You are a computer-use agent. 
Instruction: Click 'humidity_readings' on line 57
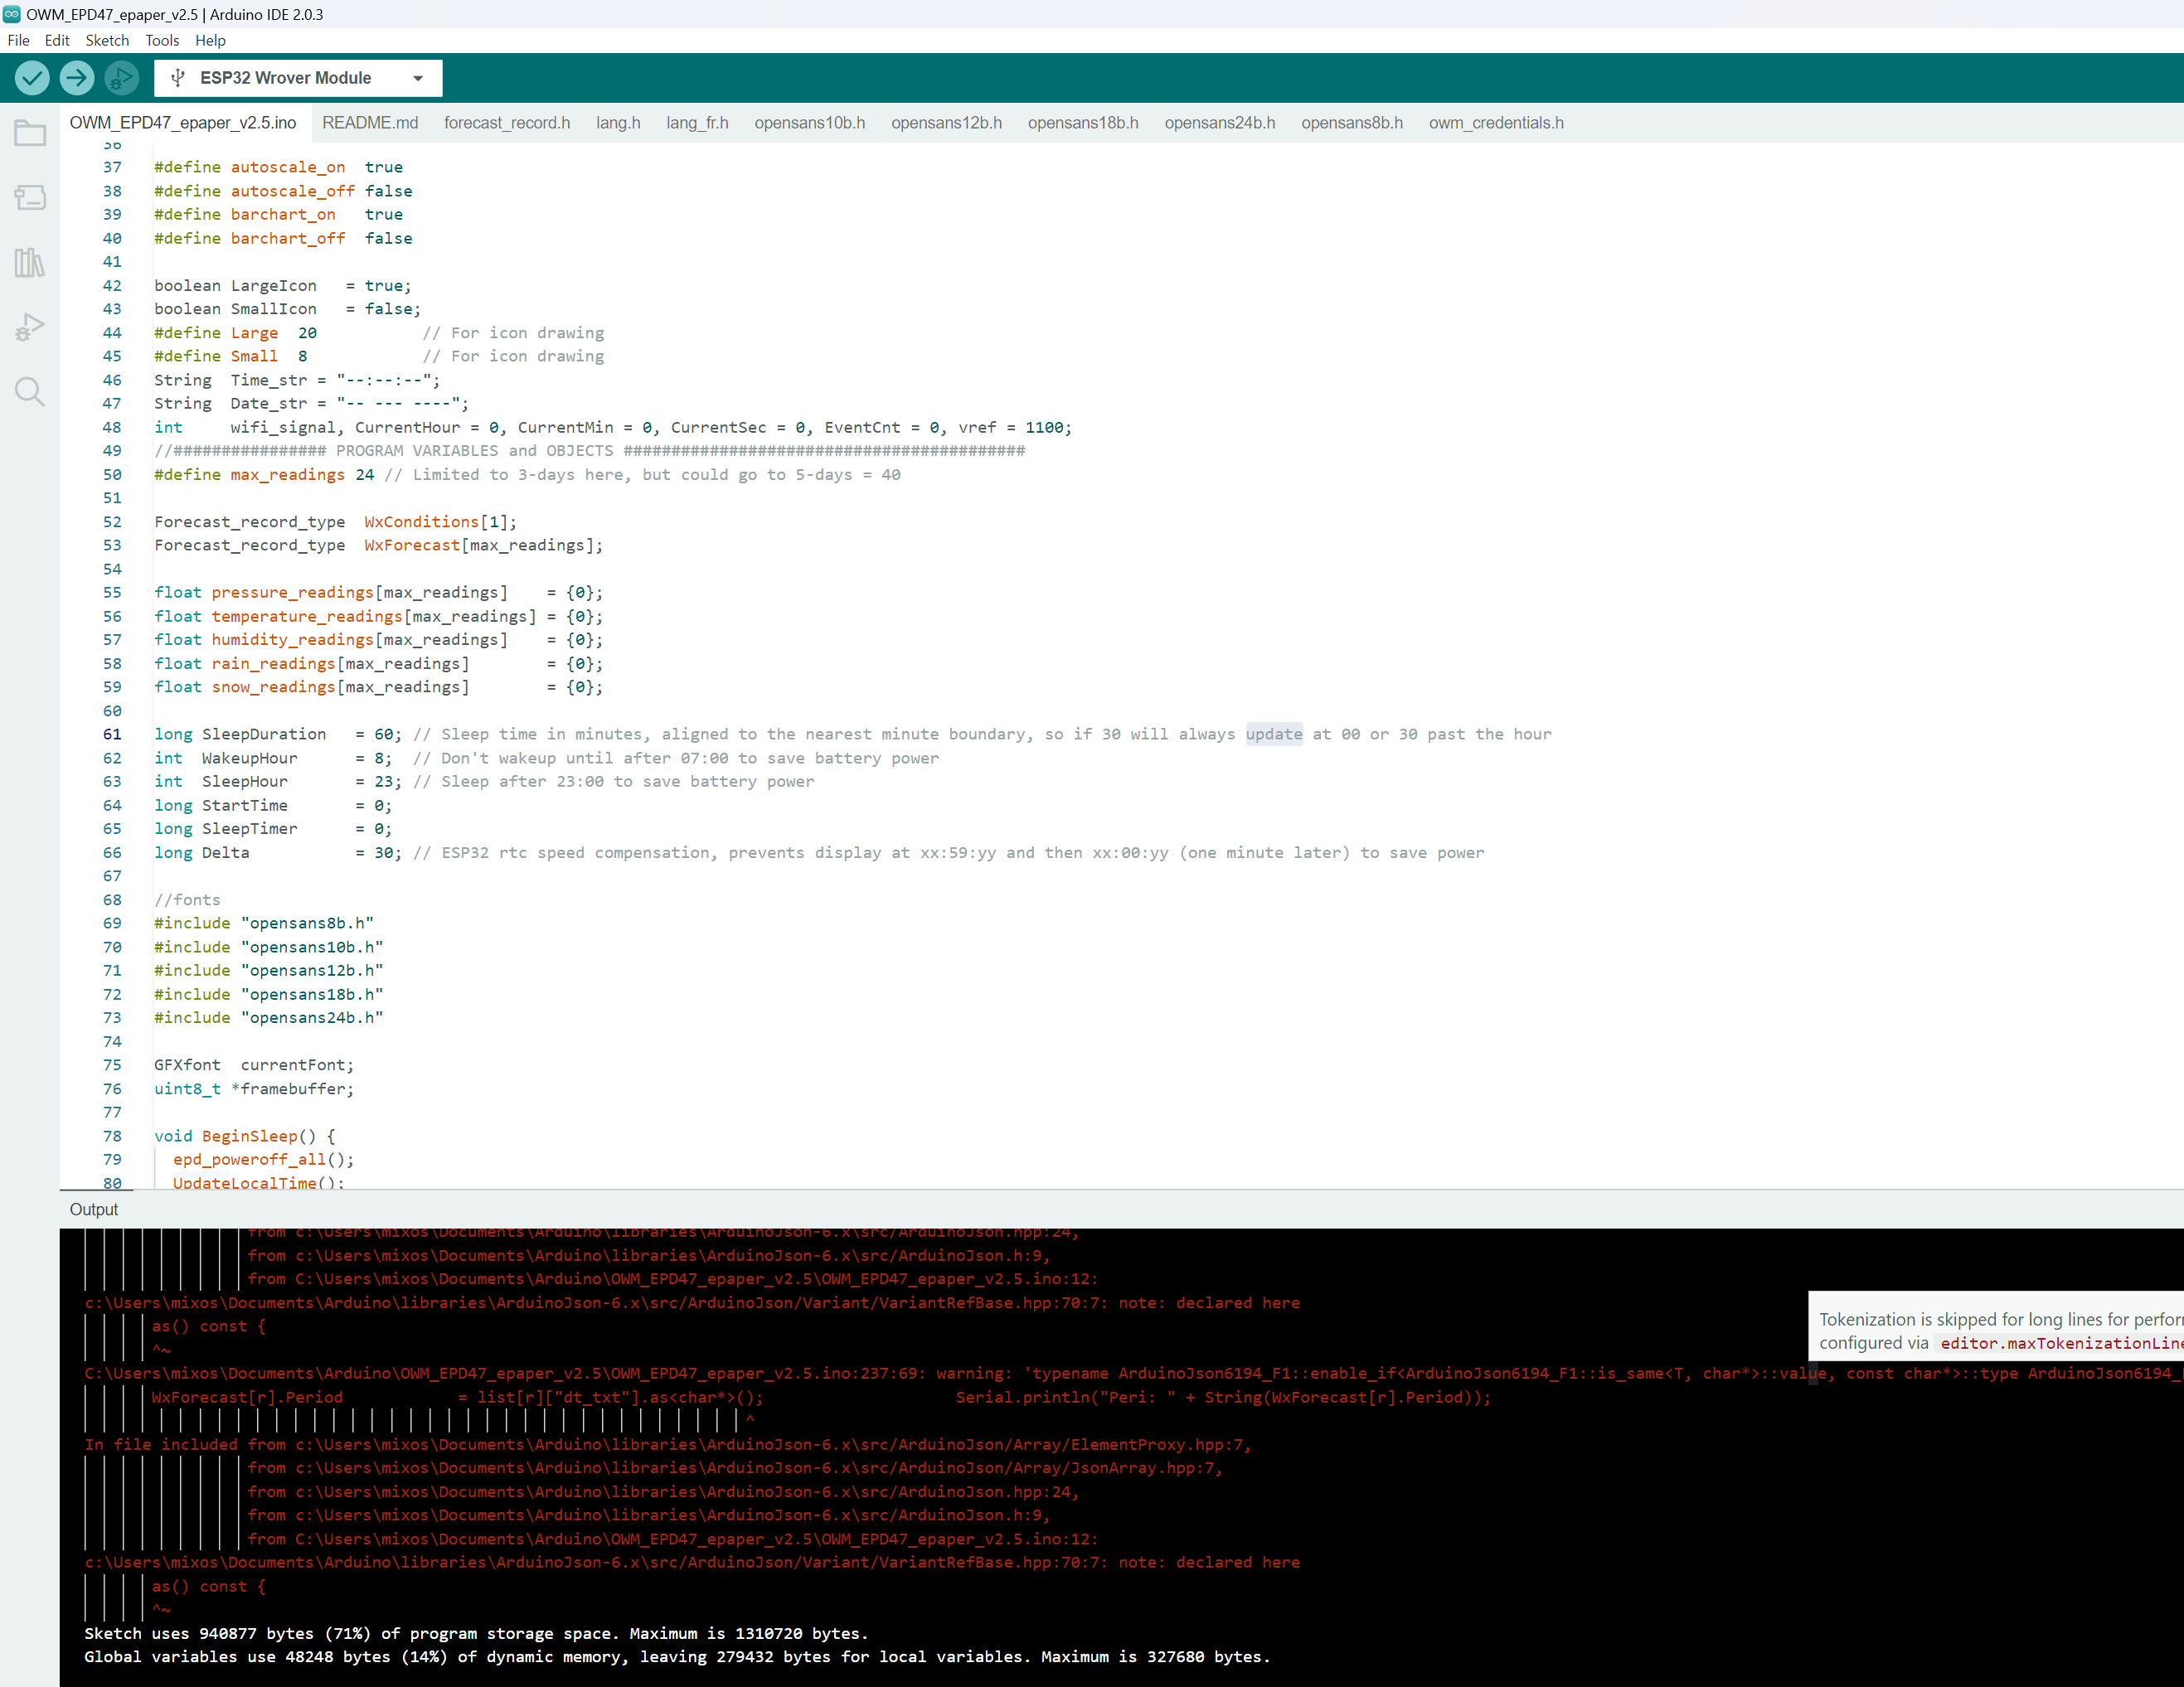[292, 639]
